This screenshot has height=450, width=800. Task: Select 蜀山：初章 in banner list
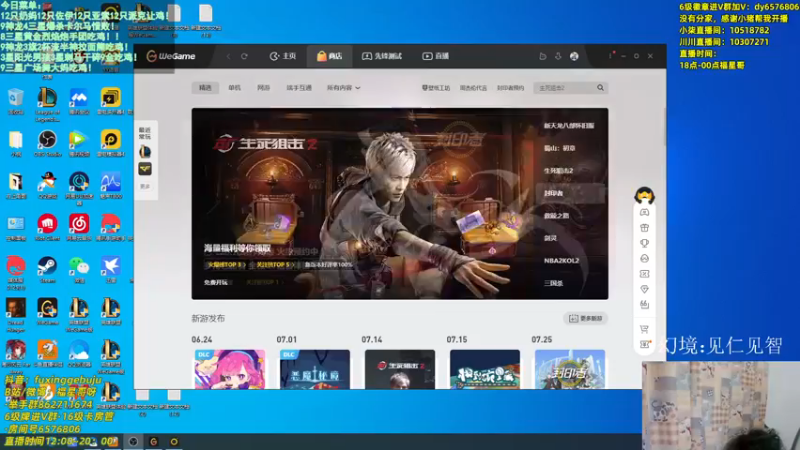point(559,148)
